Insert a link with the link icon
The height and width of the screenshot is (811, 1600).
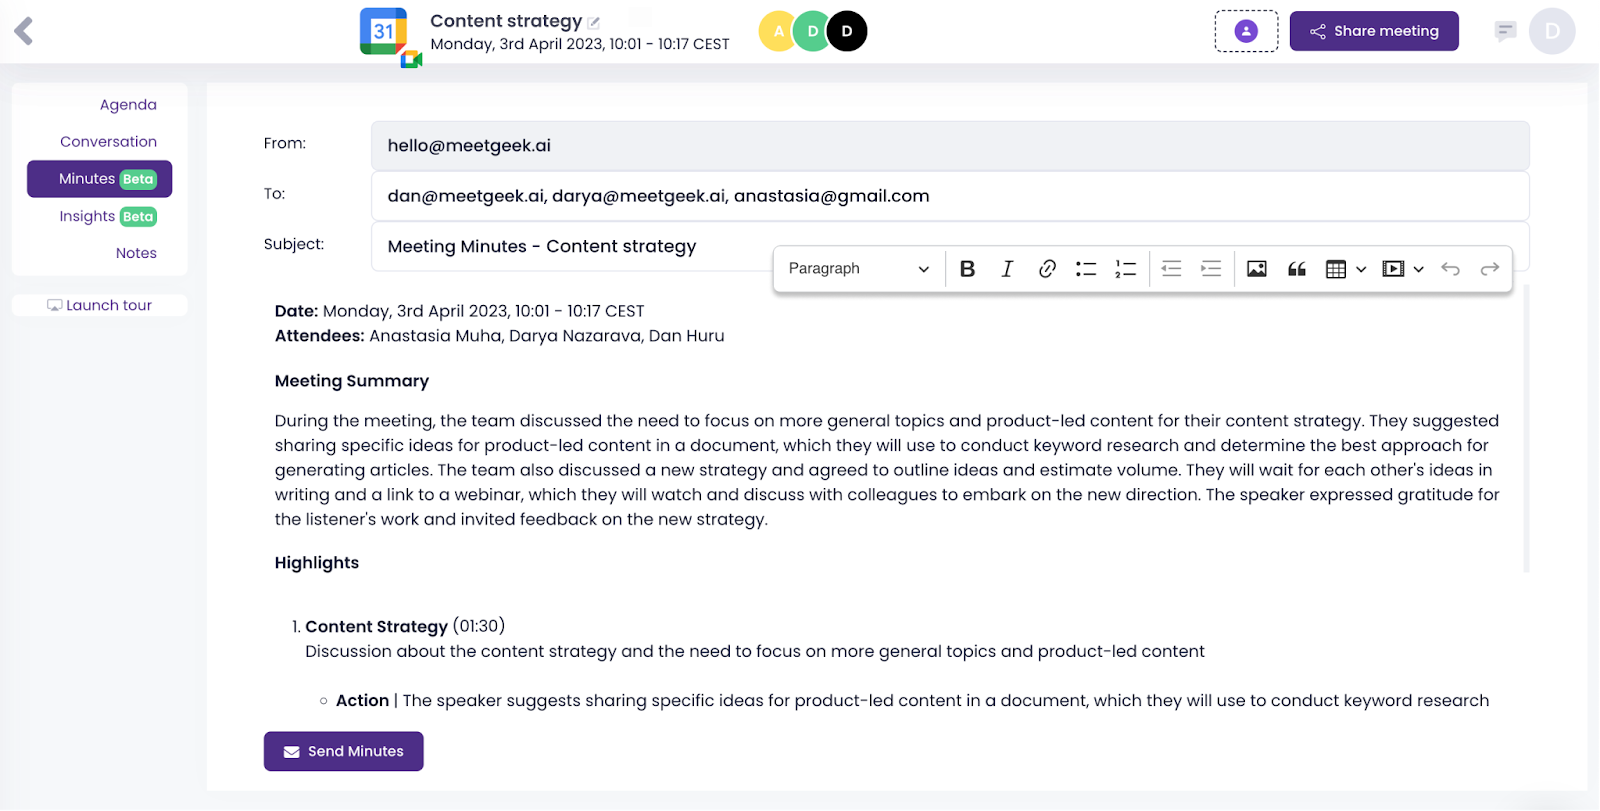[1047, 269]
